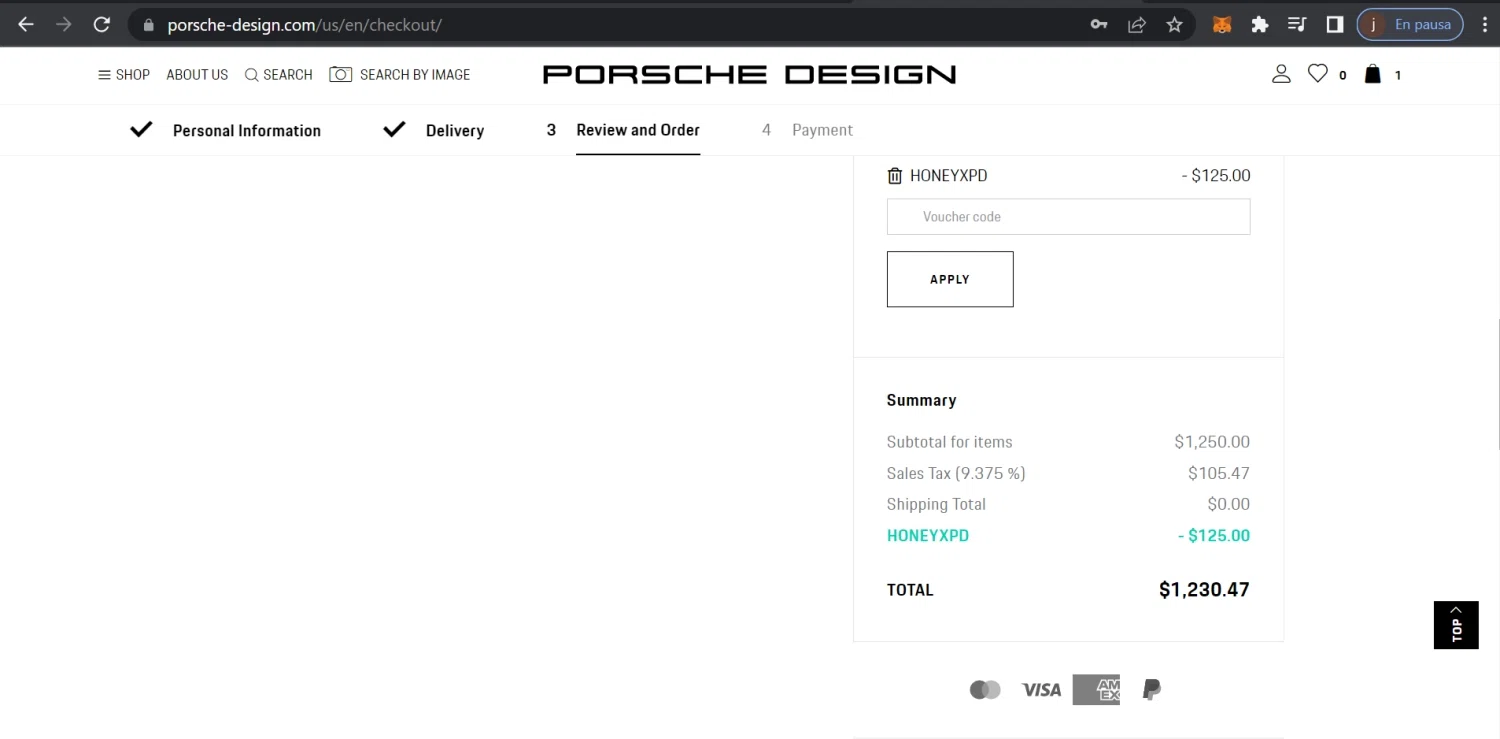Image resolution: width=1500 pixels, height=739 pixels.
Task: Open the profile 'En pausa' button
Action: (x=1410, y=25)
